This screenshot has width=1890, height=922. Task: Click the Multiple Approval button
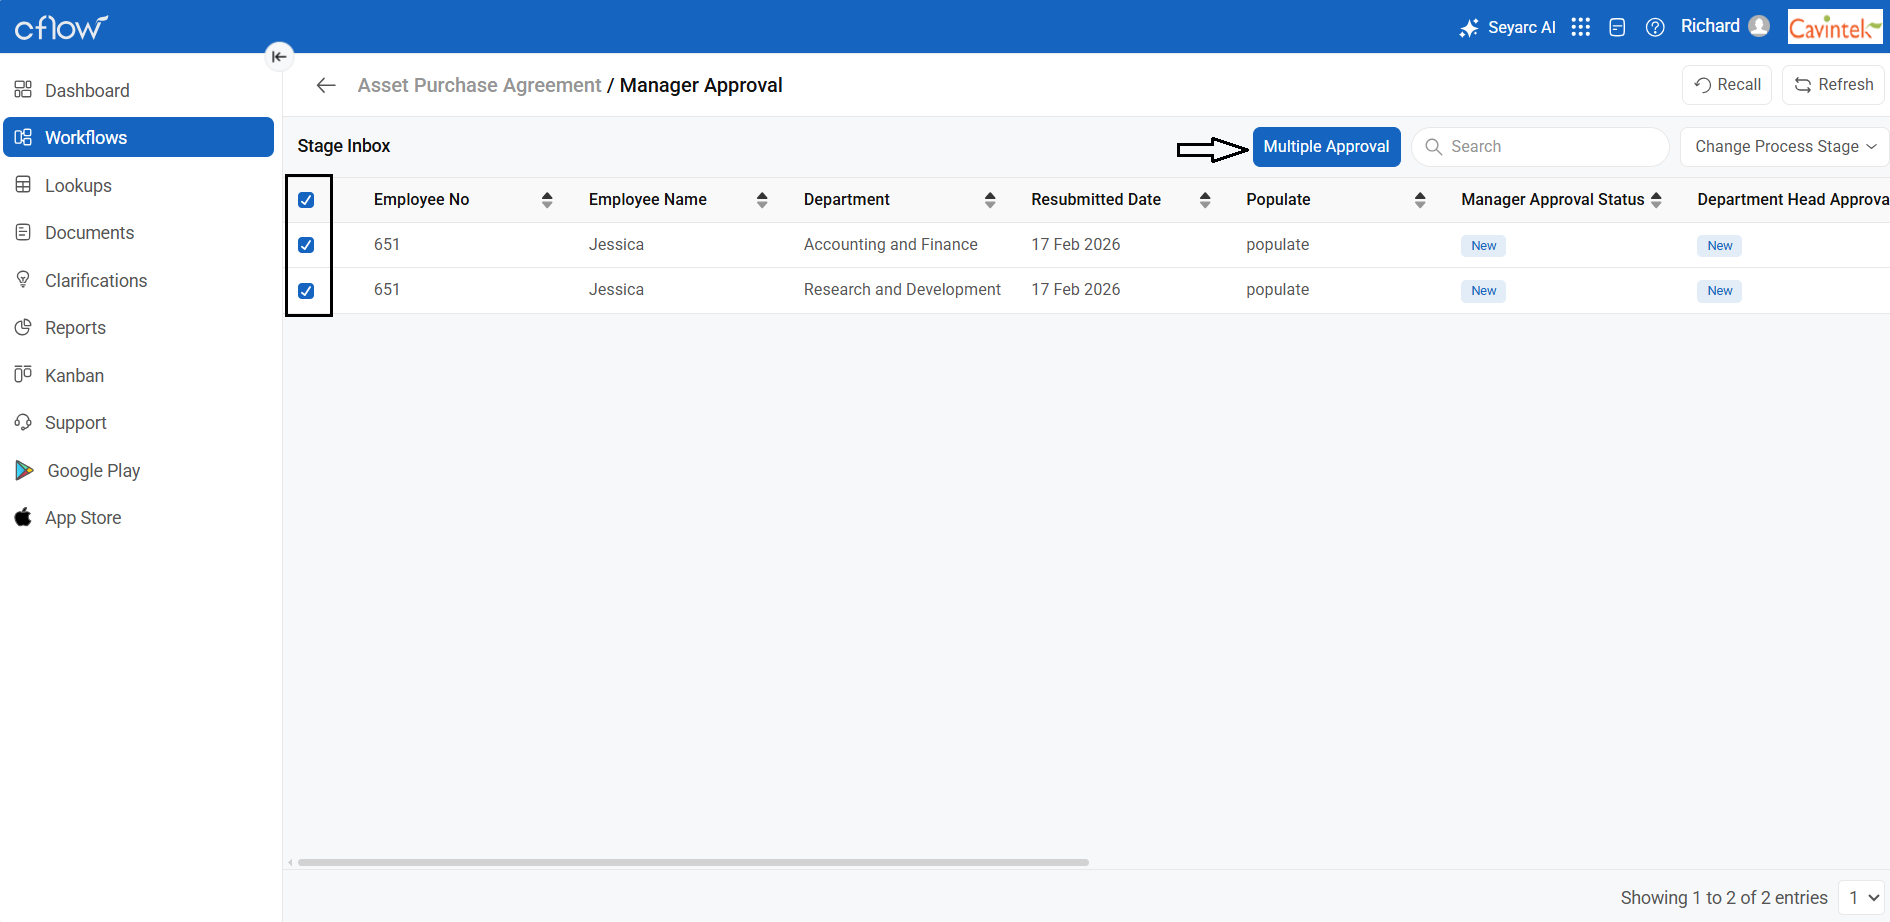1326,147
